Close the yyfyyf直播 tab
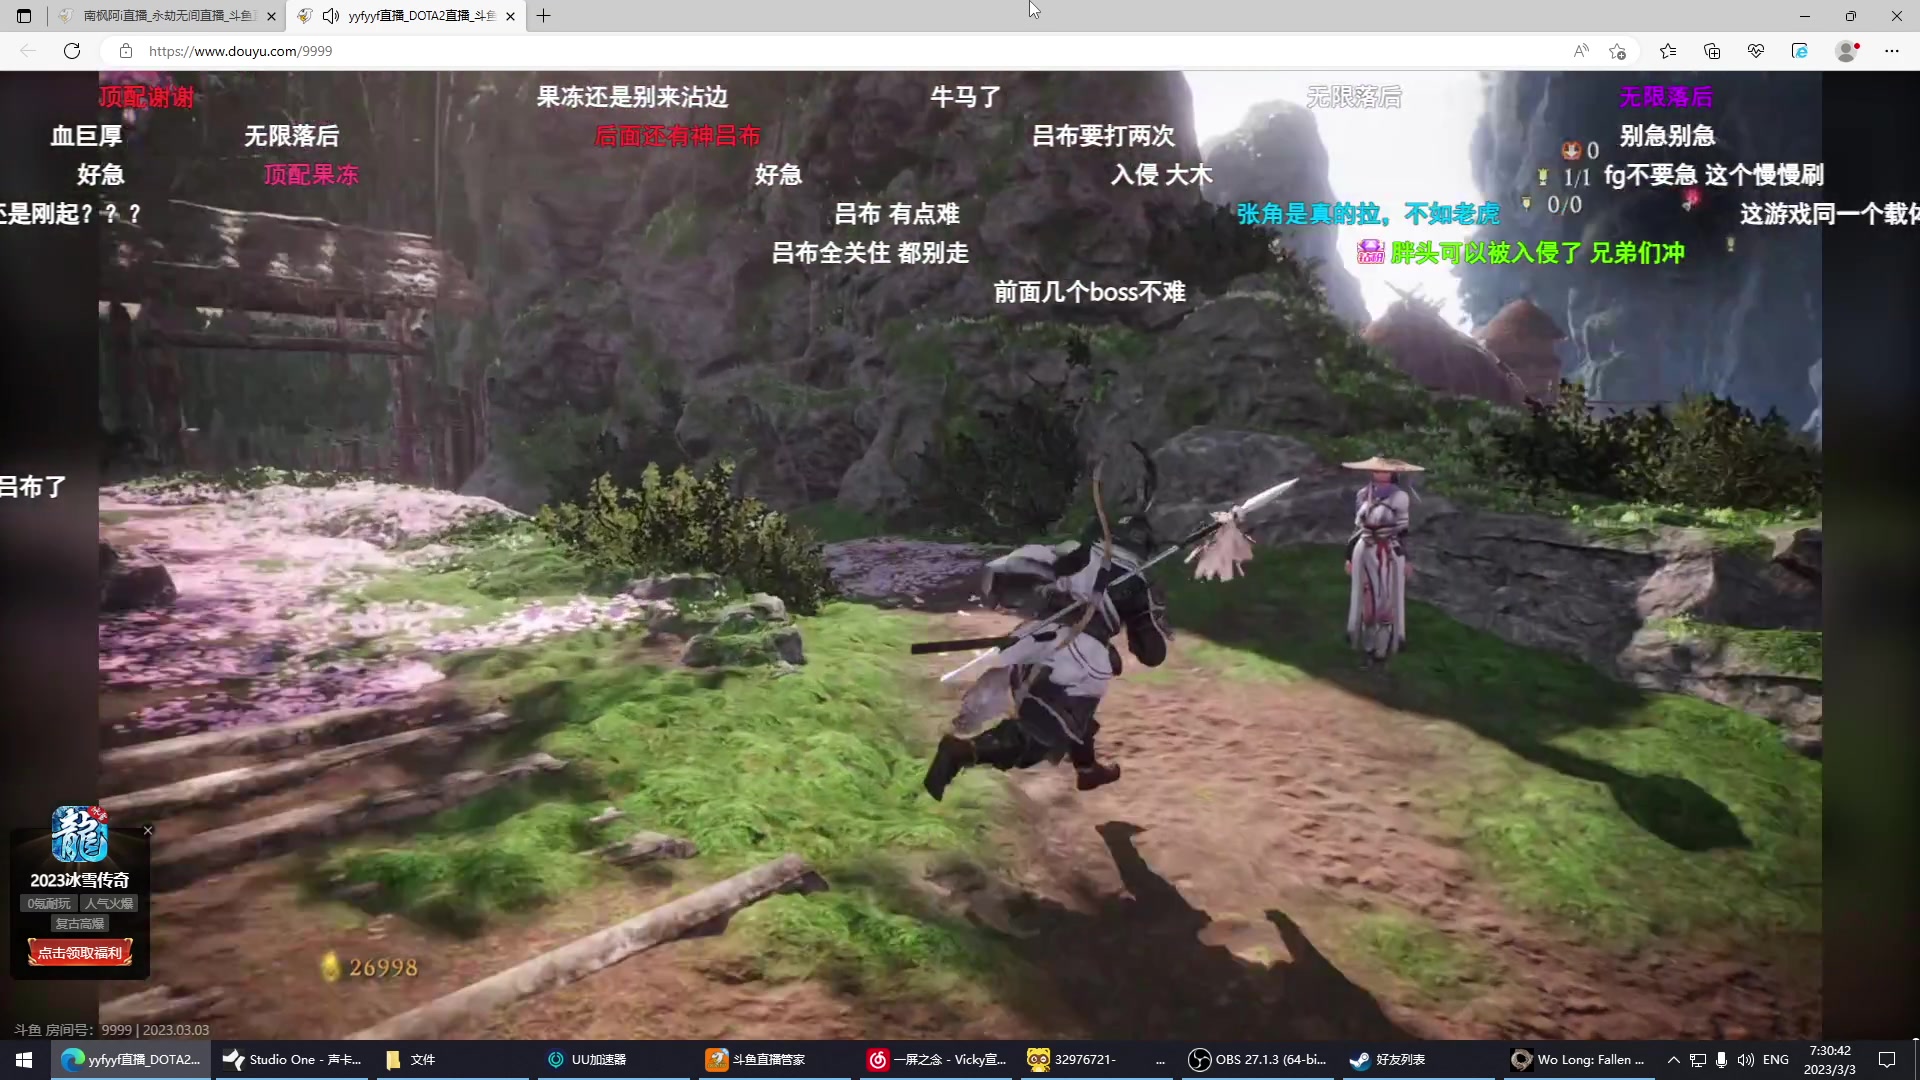Screen dimensions: 1920x1080 pos(511,16)
